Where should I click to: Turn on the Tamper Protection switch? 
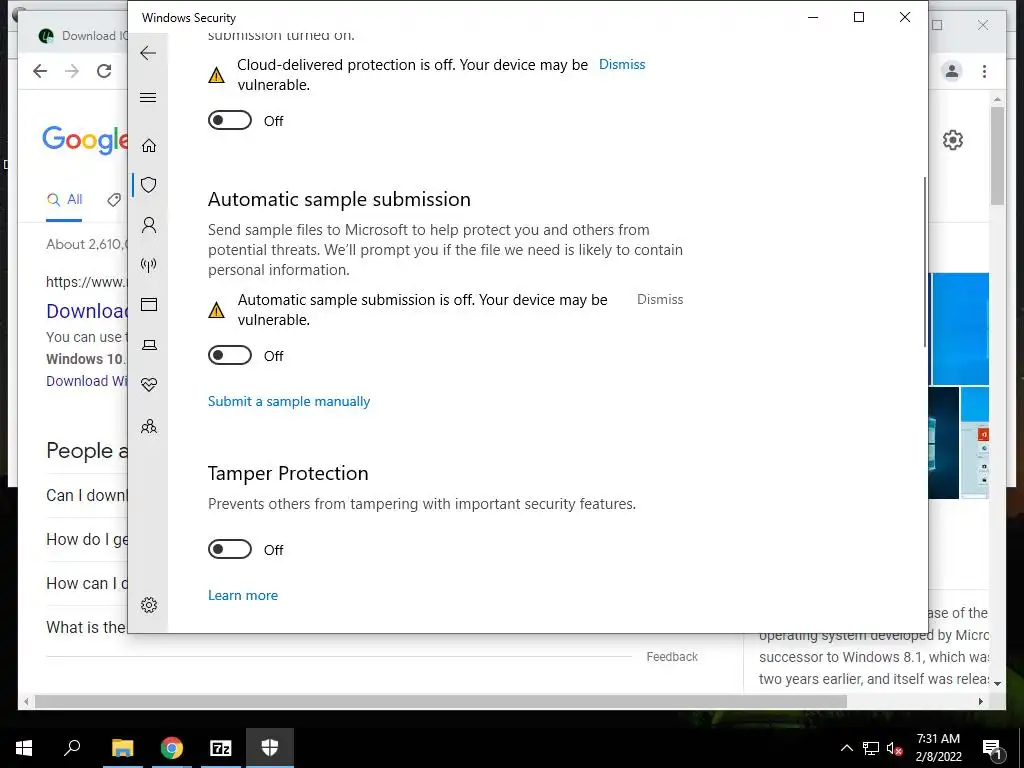pyautogui.click(x=230, y=549)
